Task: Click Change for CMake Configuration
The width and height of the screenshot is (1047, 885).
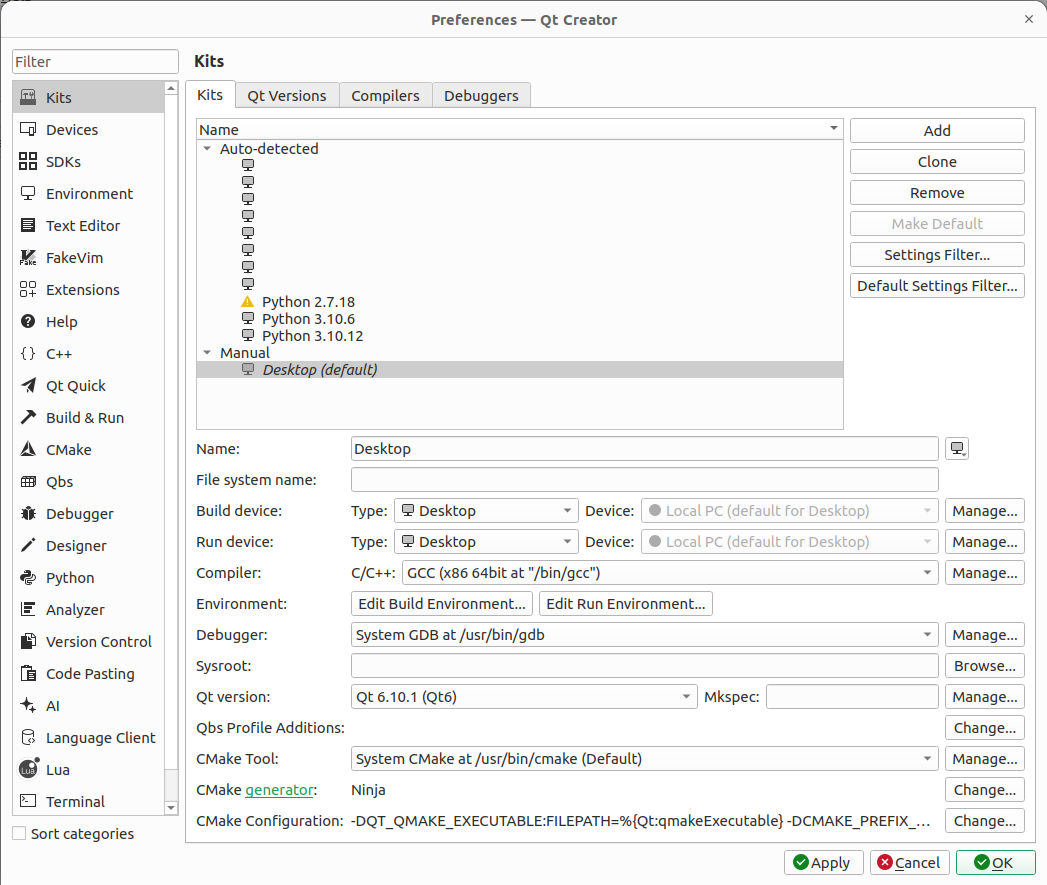Action: click(x=984, y=821)
